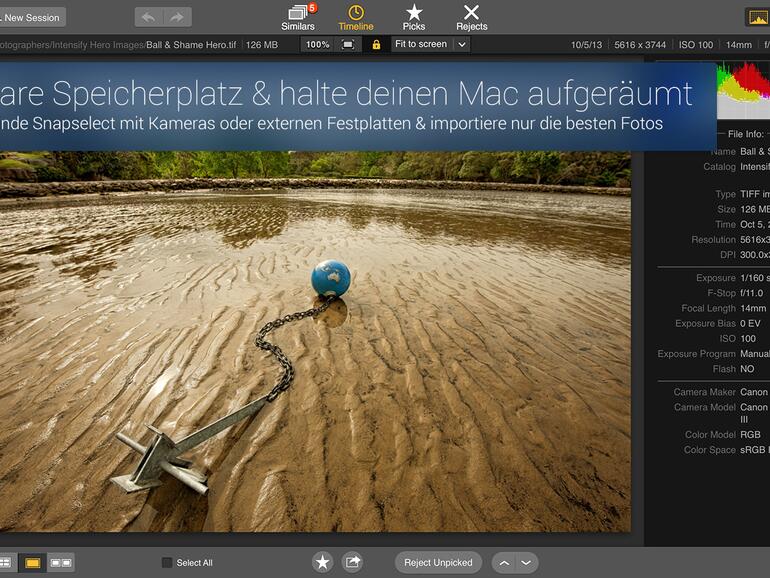Screen dimensions: 770x578
Task: Click the Flash NO value
Action: [x=747, y=369]
